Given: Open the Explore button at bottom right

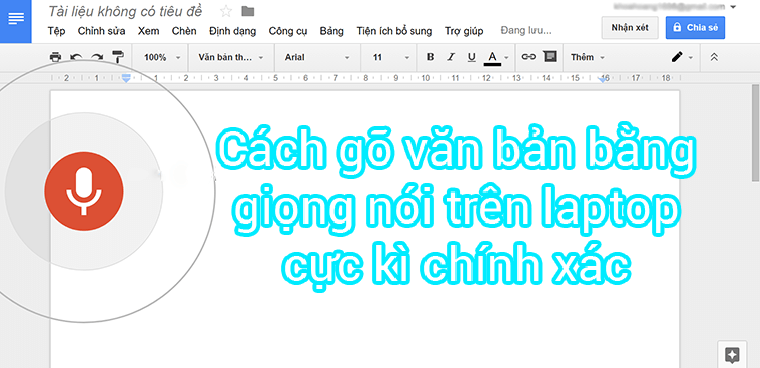Looking at the screenshot, I should pos(732,355).
